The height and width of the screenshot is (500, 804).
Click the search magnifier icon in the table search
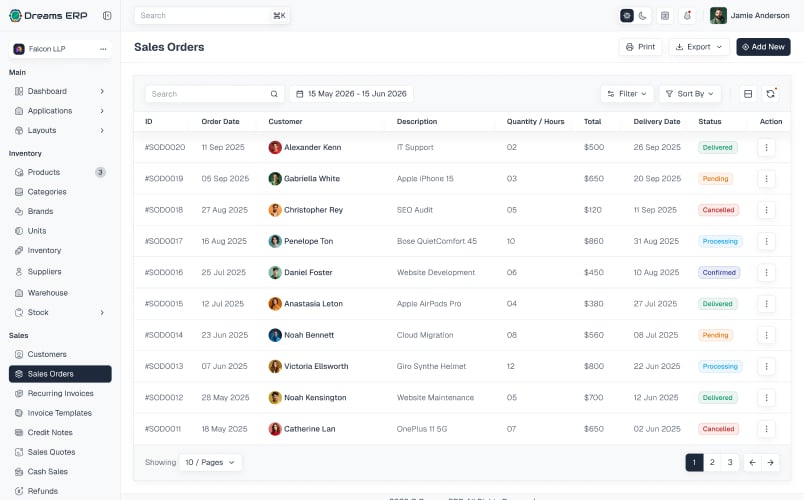click(x=274, y=94)
